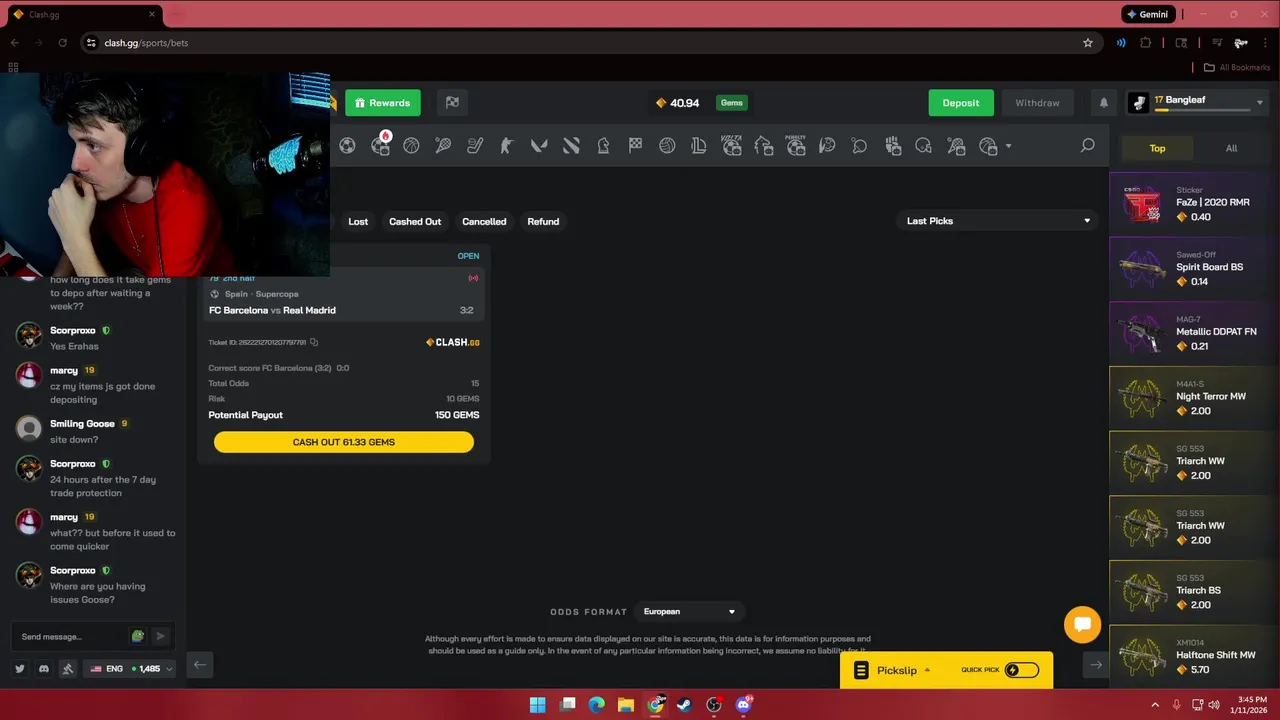Select the basketball sport icon

point(411,146)
